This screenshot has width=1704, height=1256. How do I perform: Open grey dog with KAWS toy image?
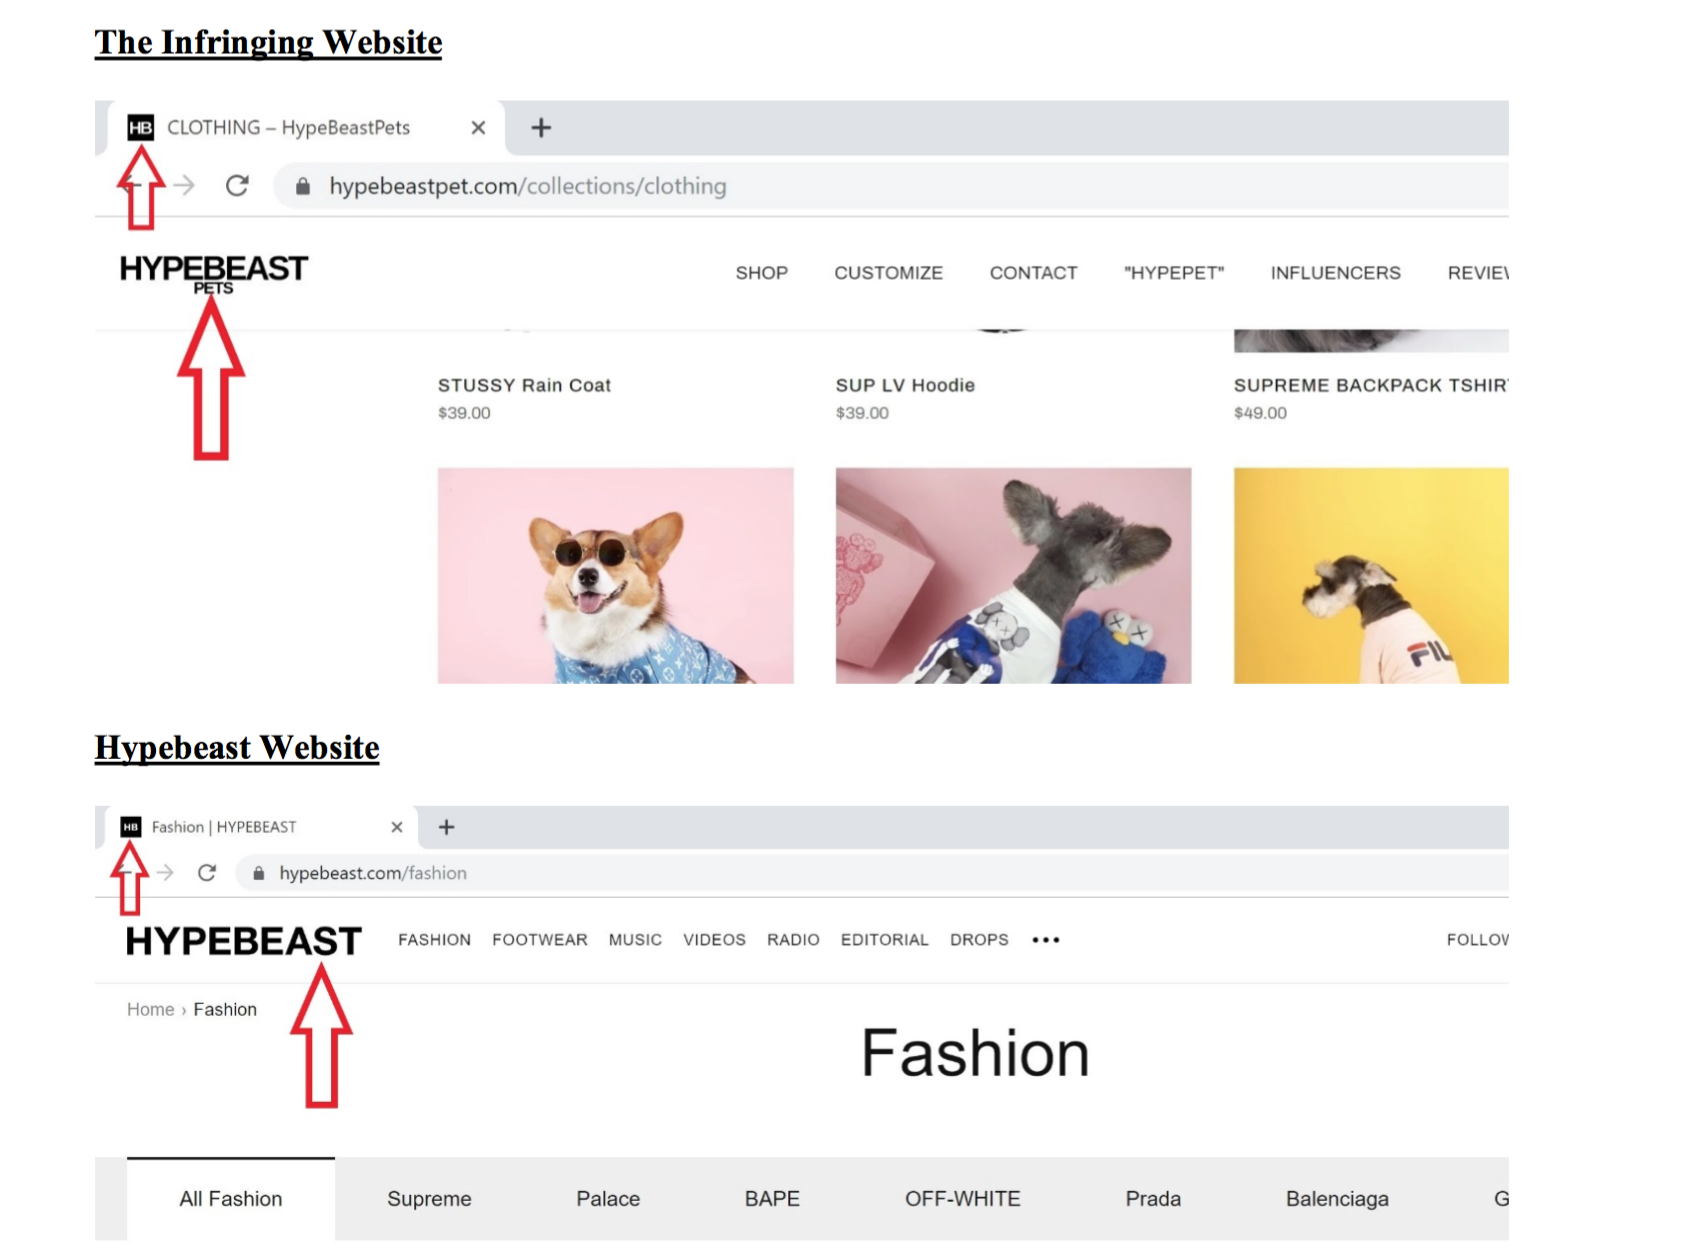pos(1014,576)
